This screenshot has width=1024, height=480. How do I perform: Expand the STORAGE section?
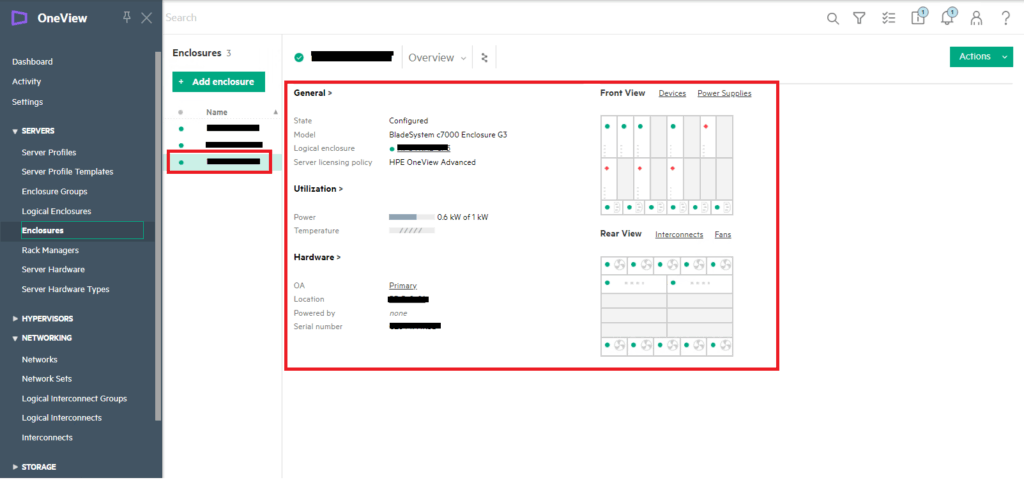point(35,467)
